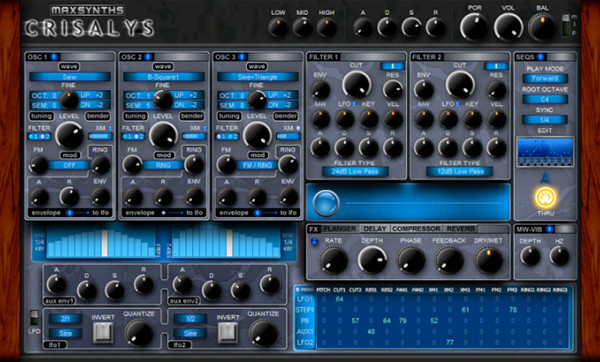Click the Filter 1 RES knob

click(x=393, y=90)
